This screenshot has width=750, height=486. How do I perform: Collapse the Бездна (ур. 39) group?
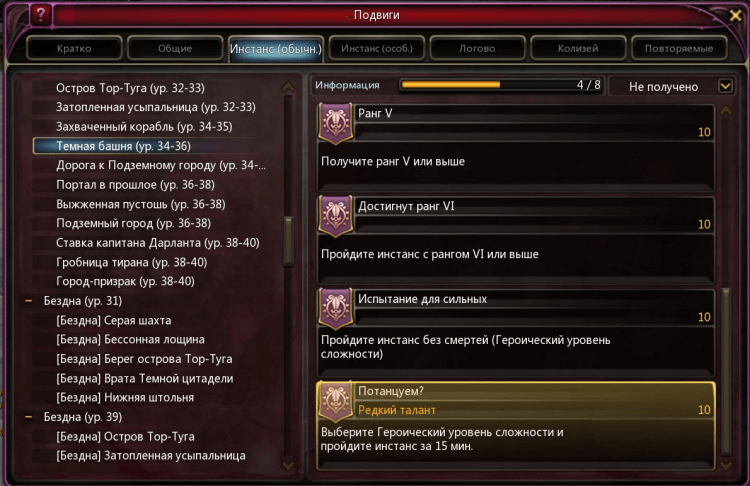[x=29, y=417]
